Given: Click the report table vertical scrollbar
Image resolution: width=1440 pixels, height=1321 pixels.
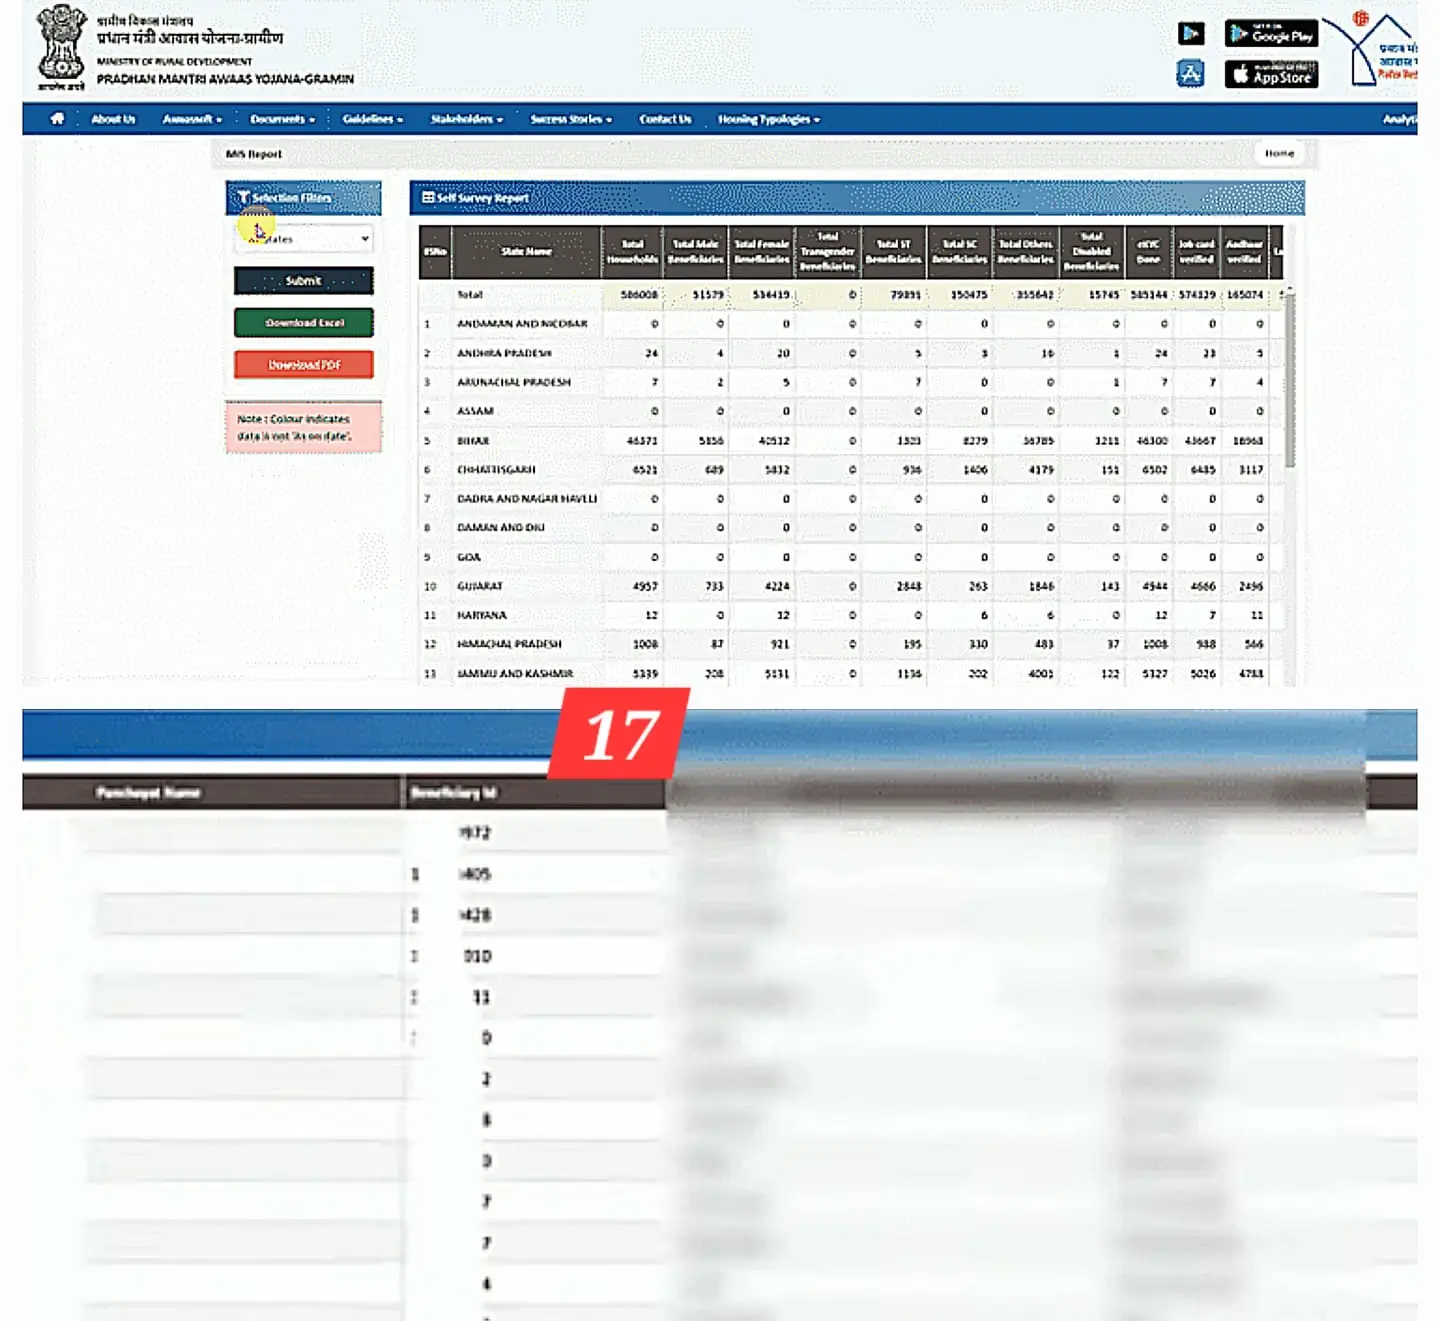Looking at the screenshot, I should click(x=1289, y=380).
